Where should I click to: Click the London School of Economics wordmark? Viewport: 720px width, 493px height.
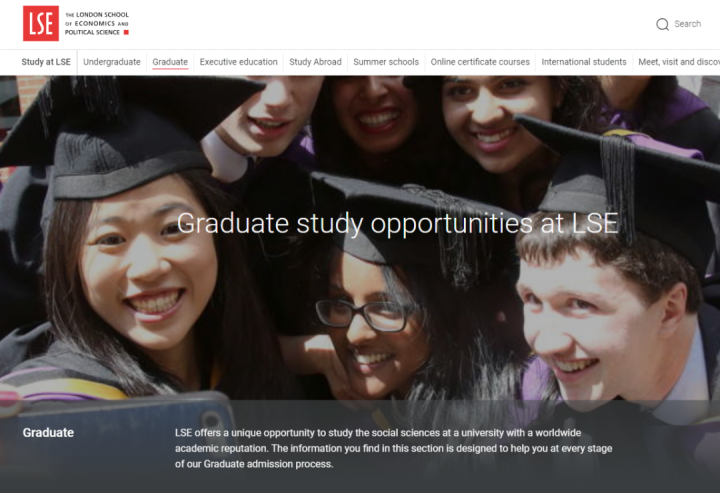[x=97, y=23]
